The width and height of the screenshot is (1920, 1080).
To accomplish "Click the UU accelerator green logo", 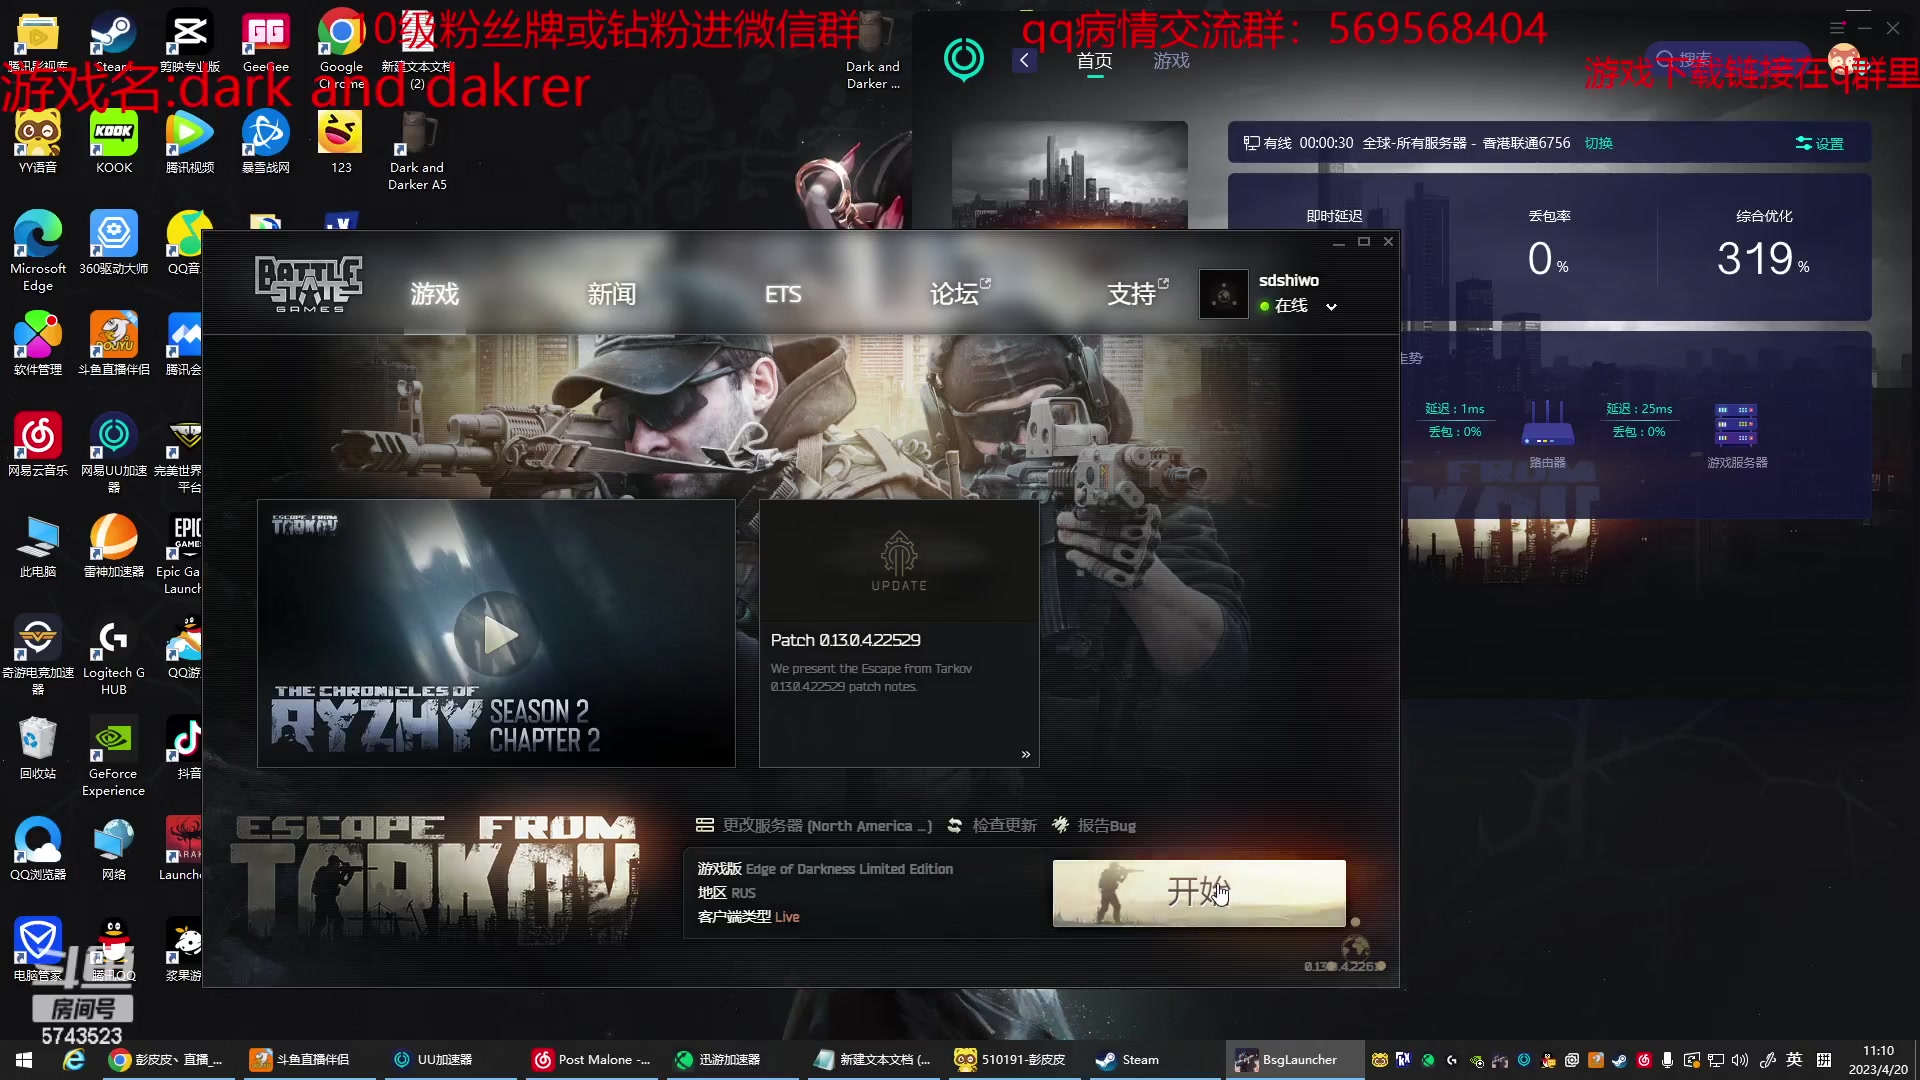I will [x=964, y=59].
